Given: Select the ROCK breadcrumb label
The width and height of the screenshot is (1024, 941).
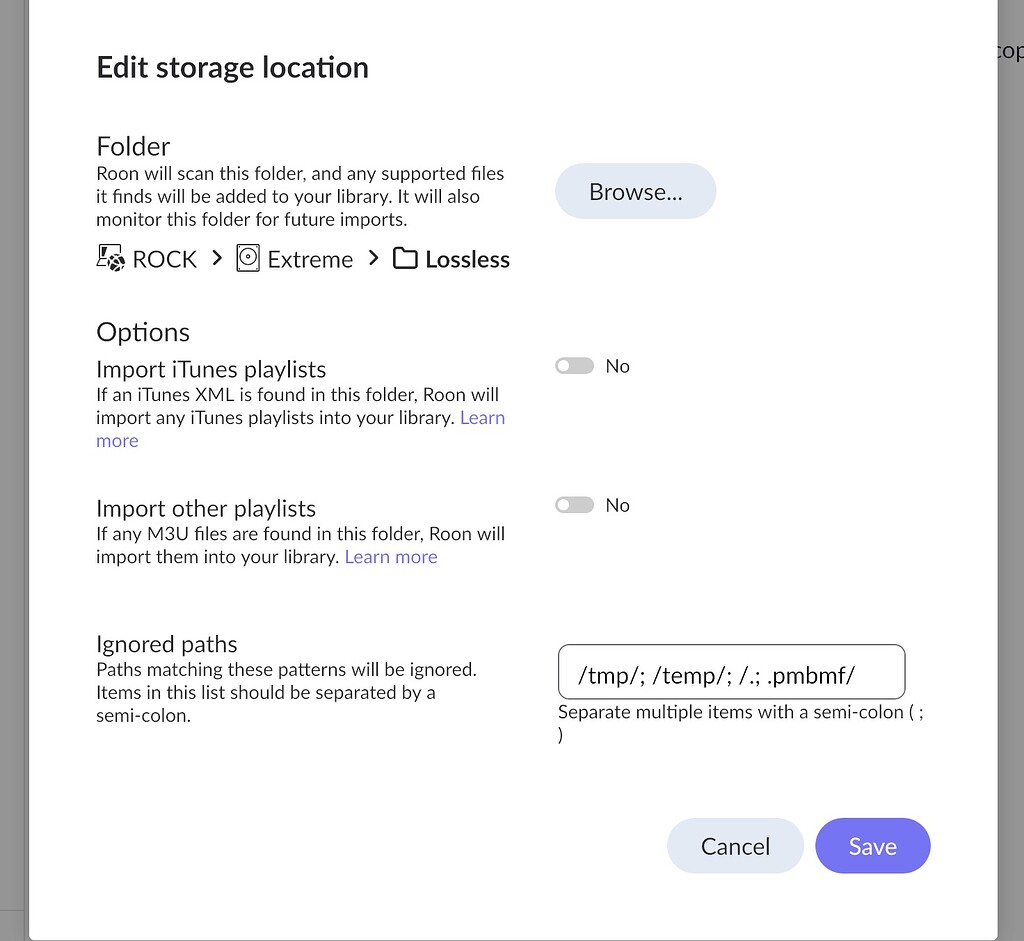Looking at the screenshot, I should 163,258.
